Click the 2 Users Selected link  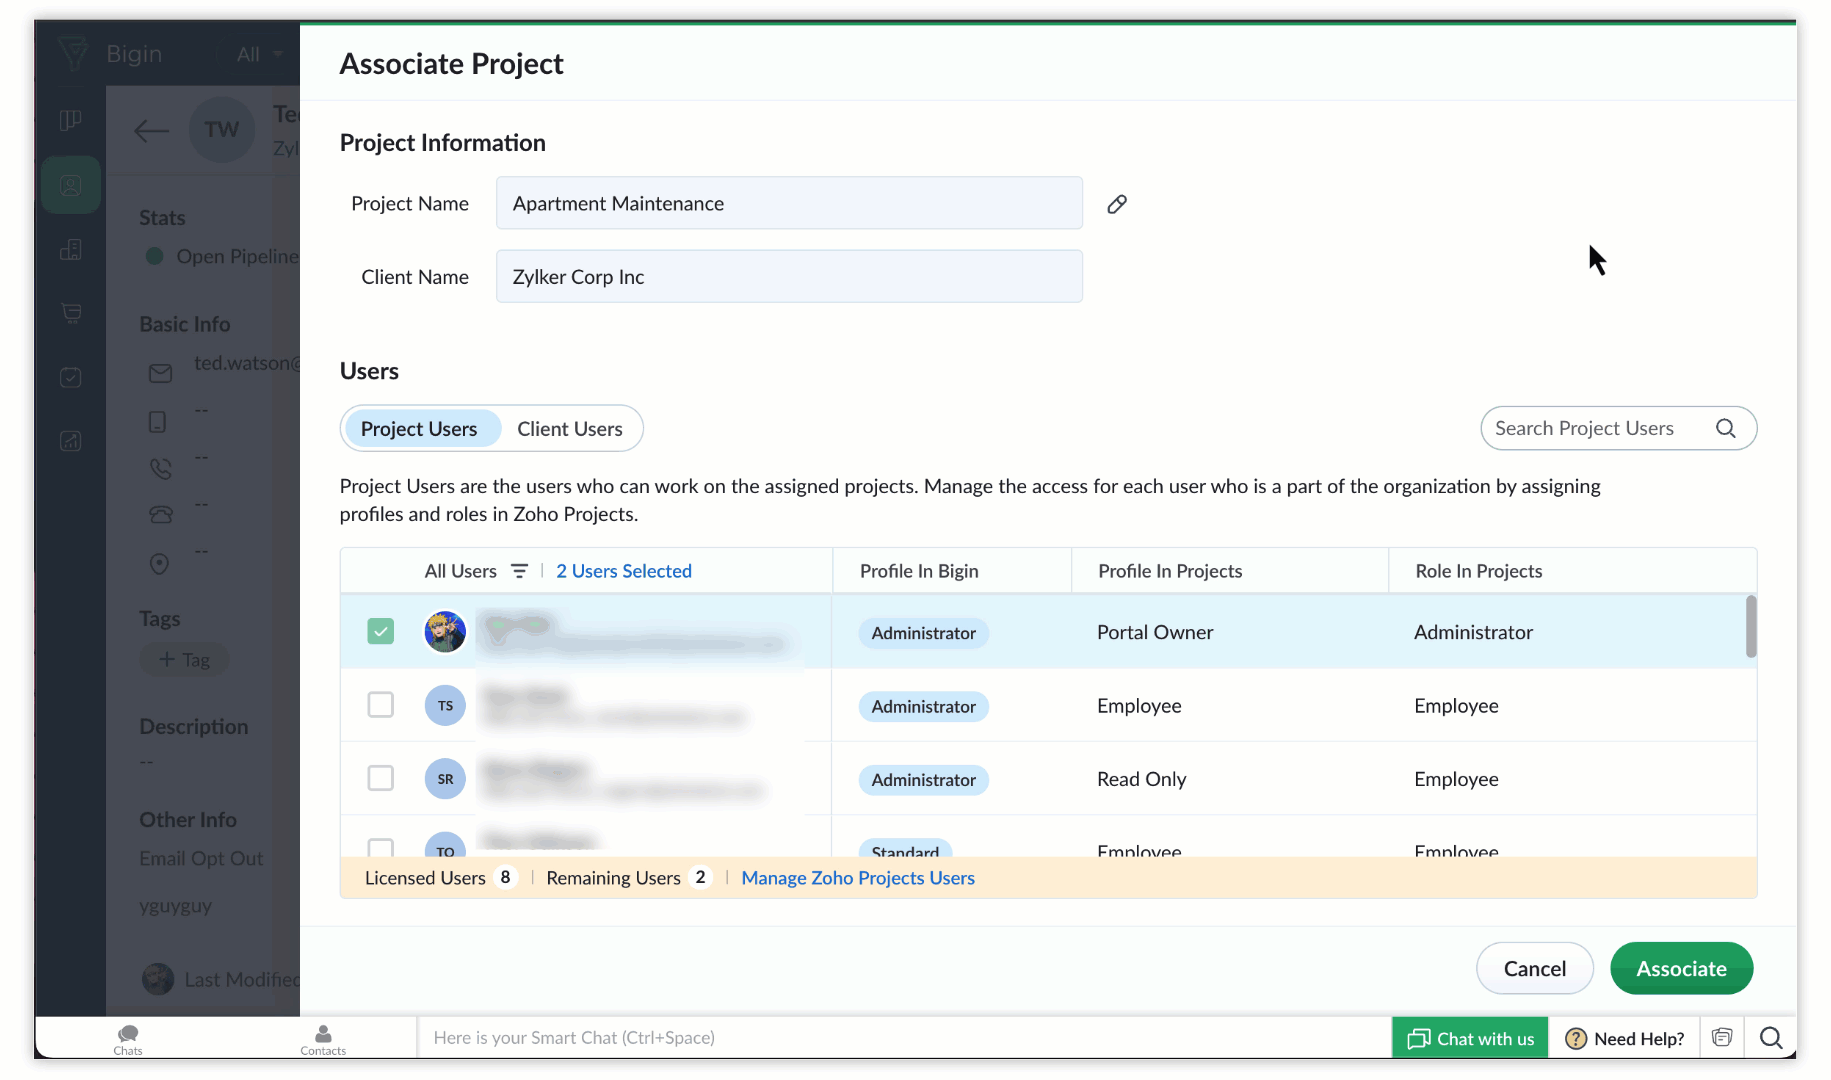pyautogui.click(x=624, y=571)
